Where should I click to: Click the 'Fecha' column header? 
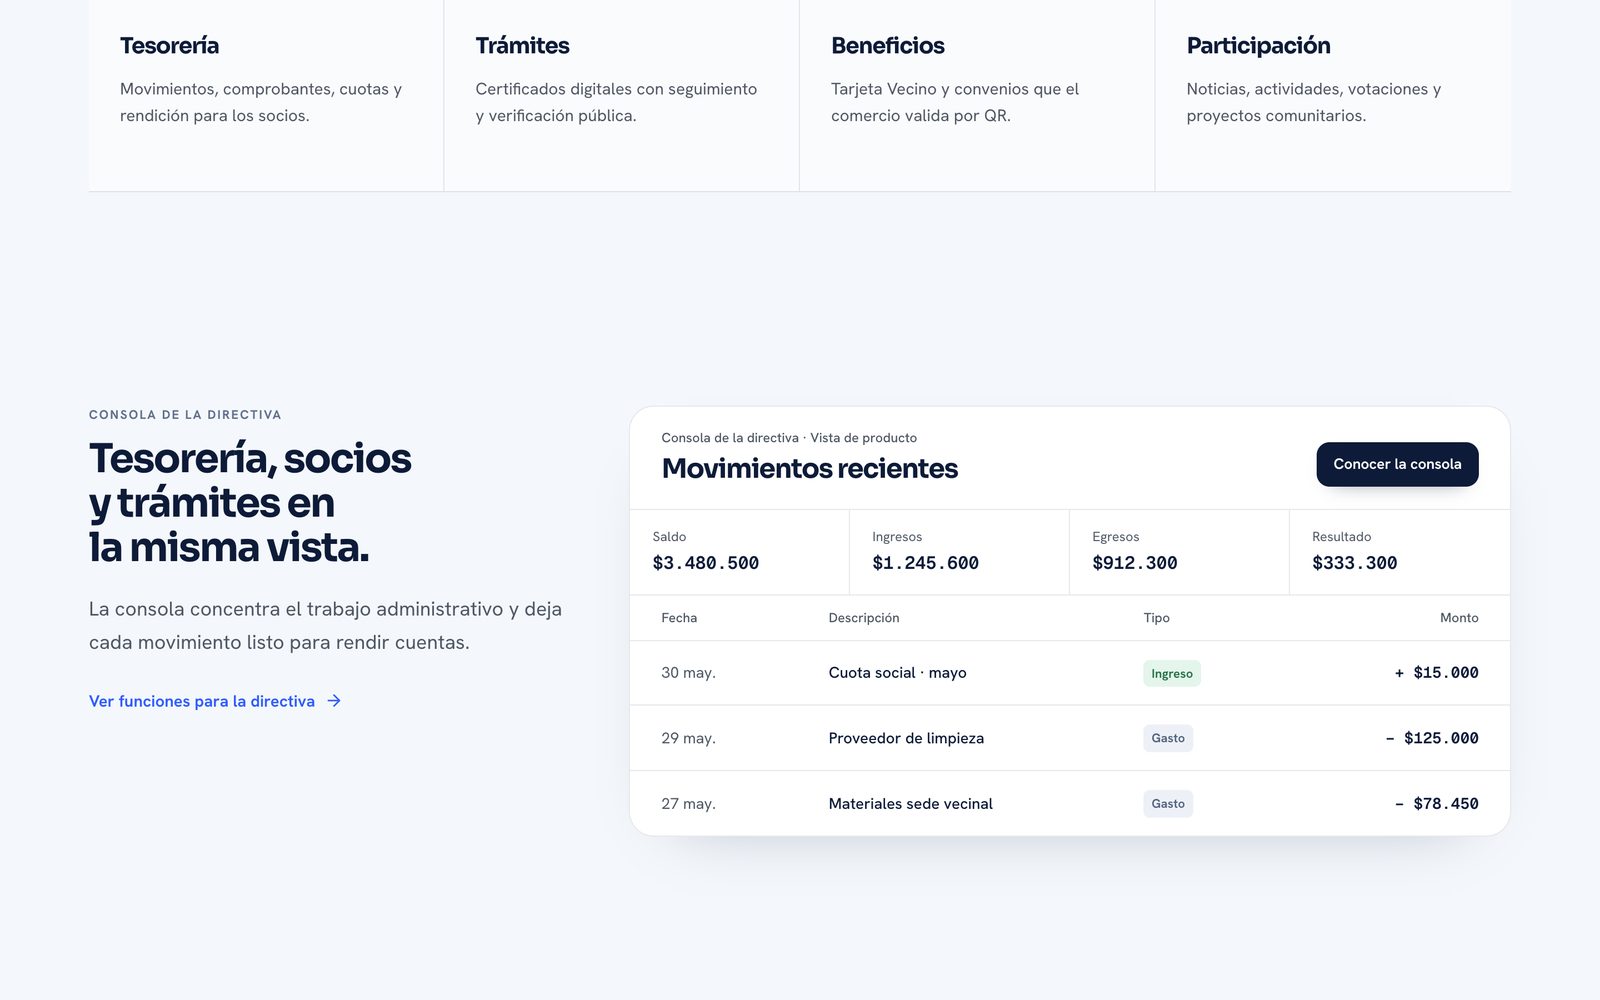(679, 618)
